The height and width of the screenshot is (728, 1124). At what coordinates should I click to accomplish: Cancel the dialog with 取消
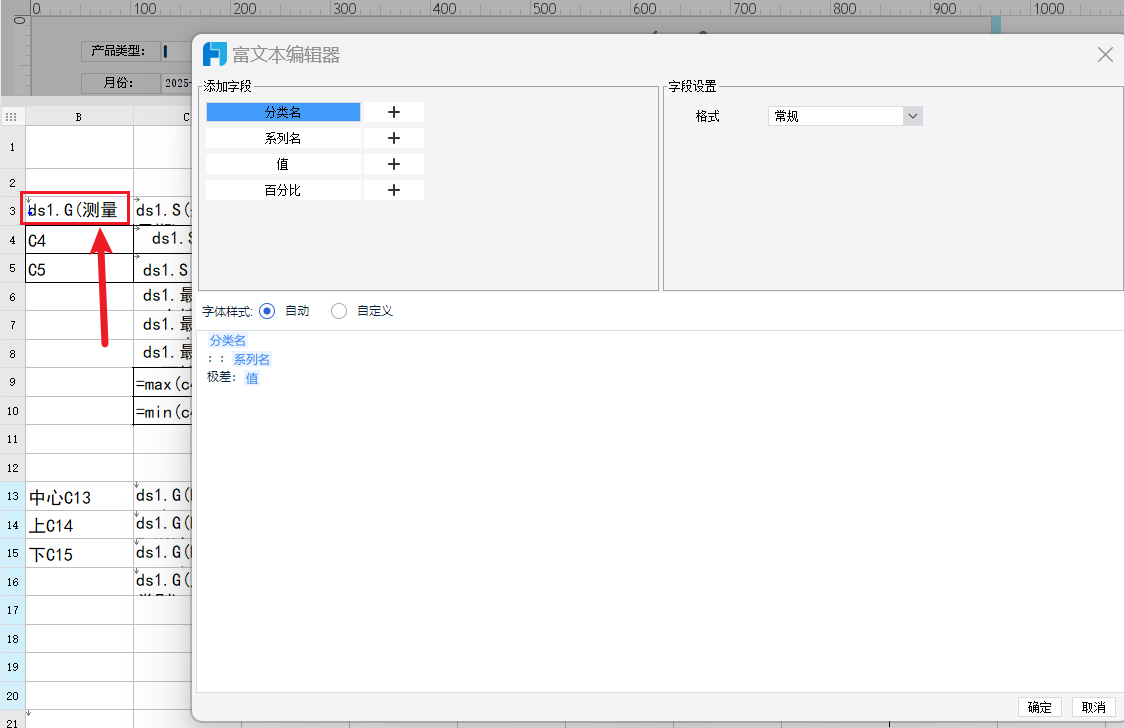click(1093, 707)
